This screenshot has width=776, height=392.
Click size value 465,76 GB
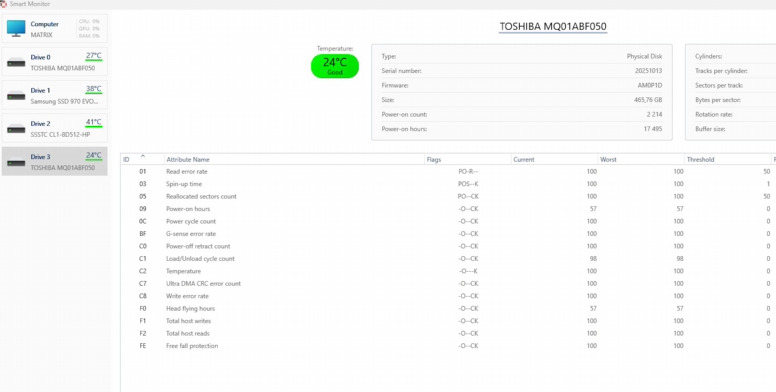coord(647,100)
